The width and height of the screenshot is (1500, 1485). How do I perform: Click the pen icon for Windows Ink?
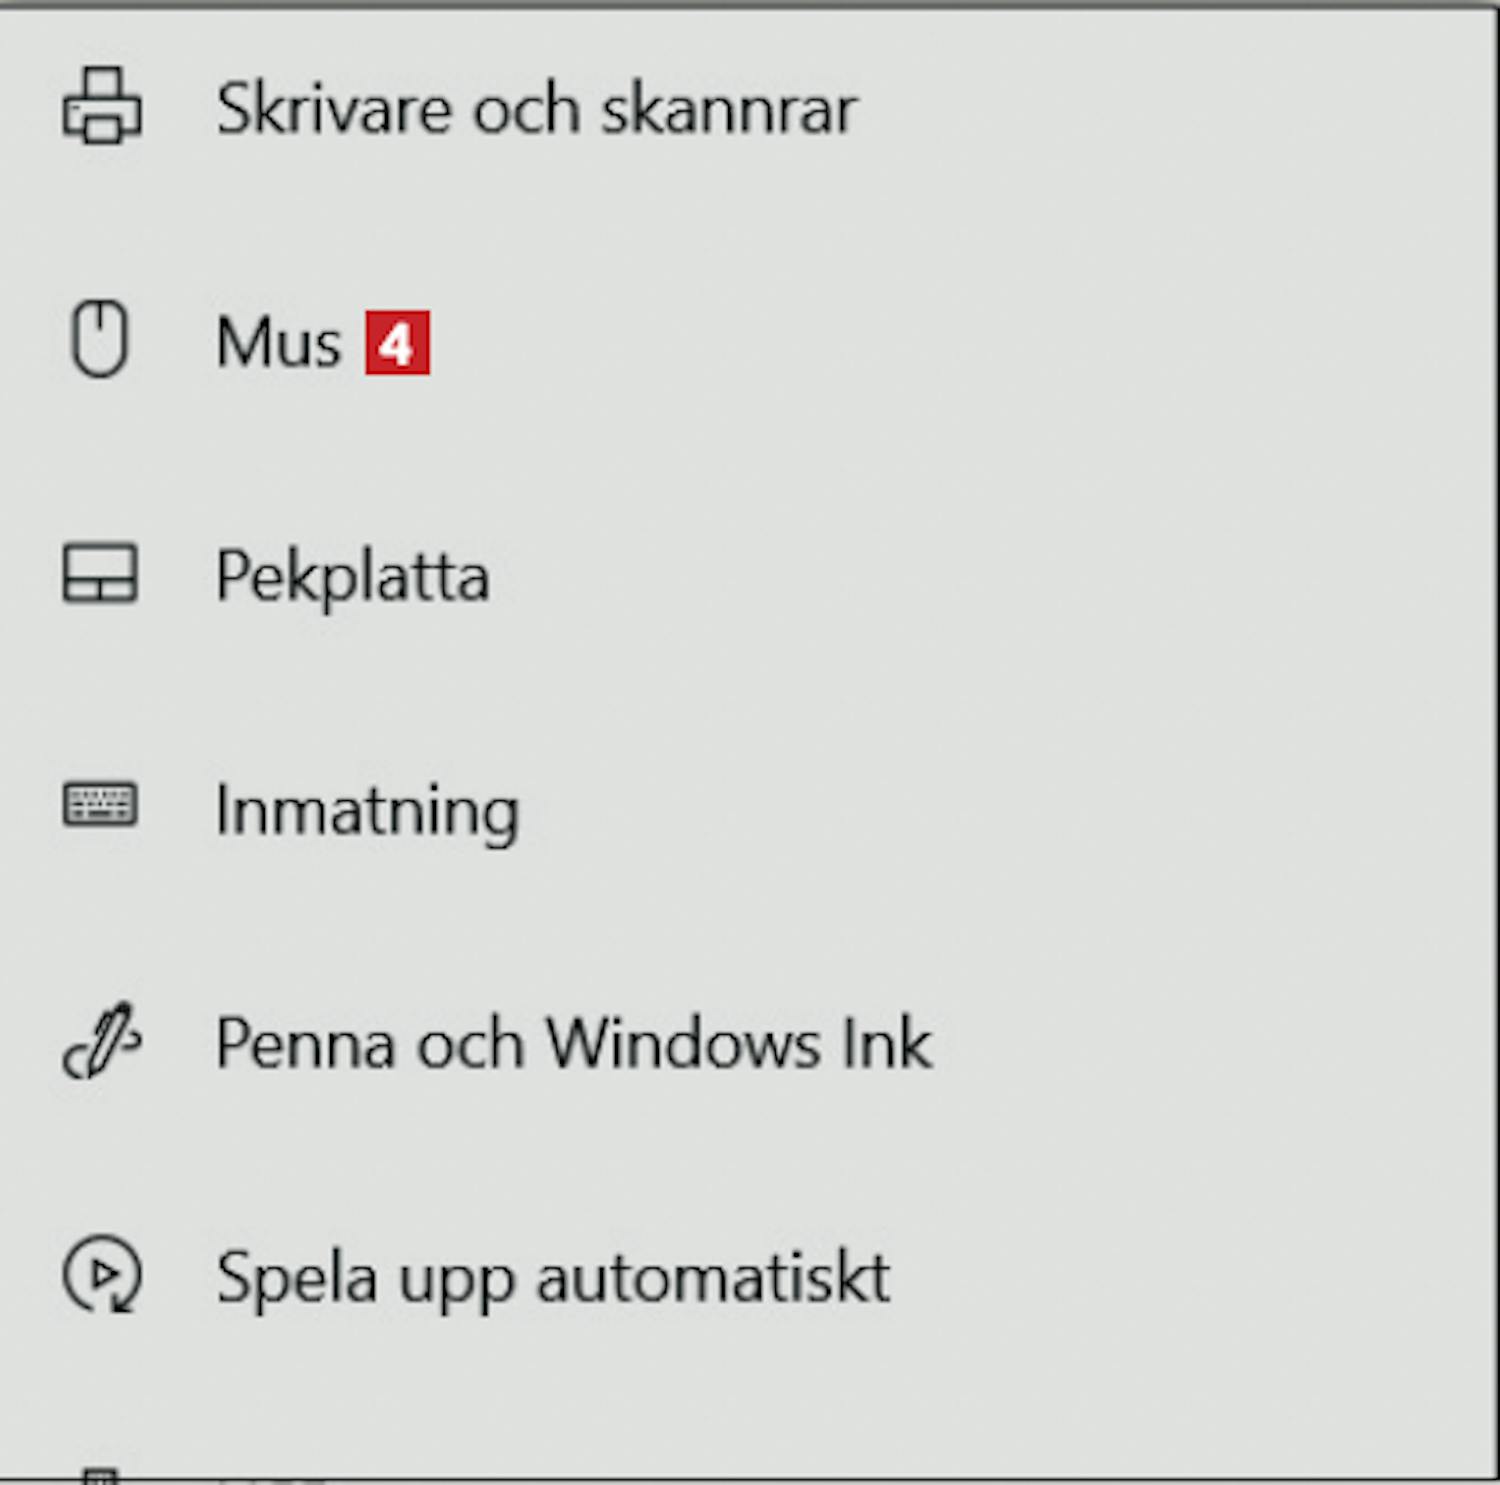tap(101, 1041)
